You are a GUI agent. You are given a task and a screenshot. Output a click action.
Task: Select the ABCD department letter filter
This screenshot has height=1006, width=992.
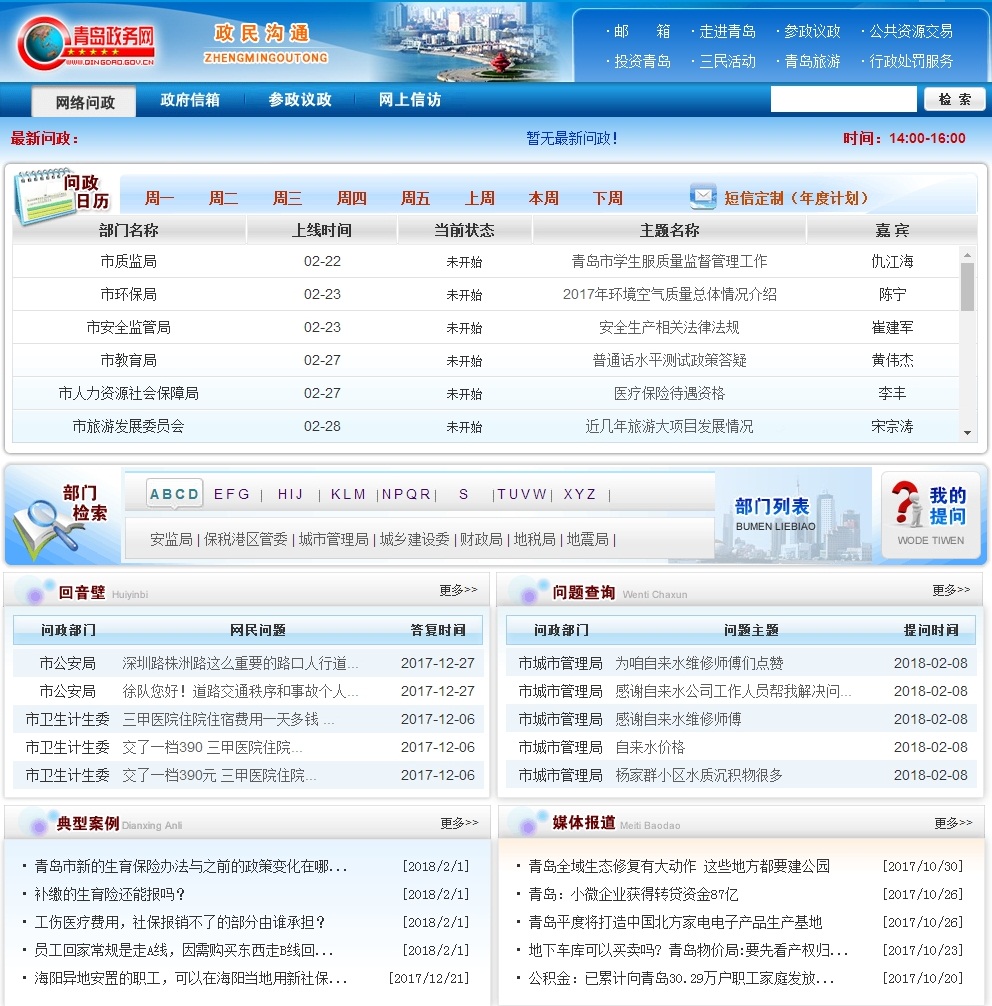pyautogui.click(x=175, y=494)
